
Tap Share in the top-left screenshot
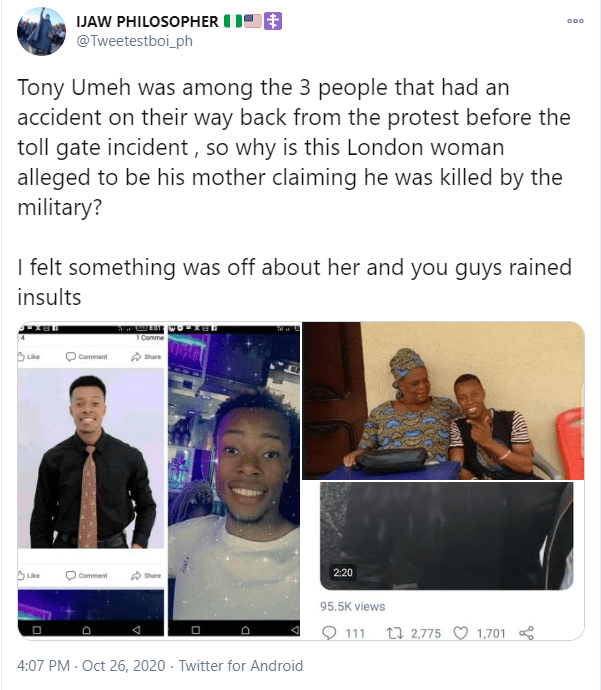(x=147, y=356)
